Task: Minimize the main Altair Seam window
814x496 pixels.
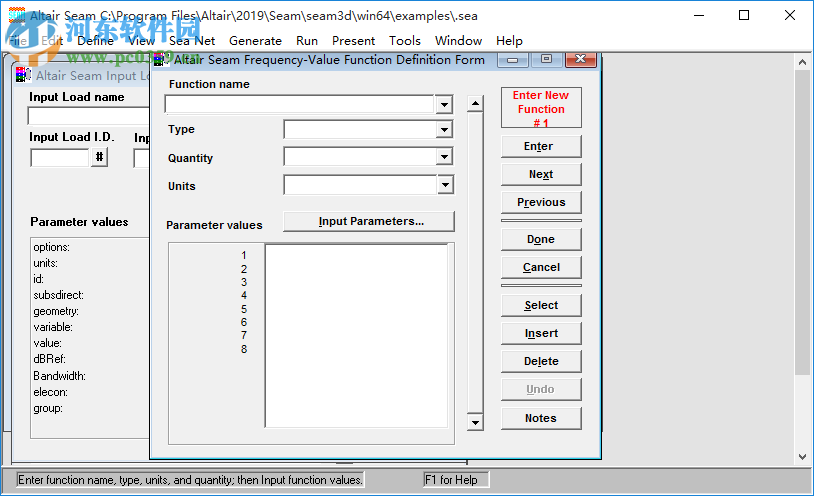Action: point(699,16)
